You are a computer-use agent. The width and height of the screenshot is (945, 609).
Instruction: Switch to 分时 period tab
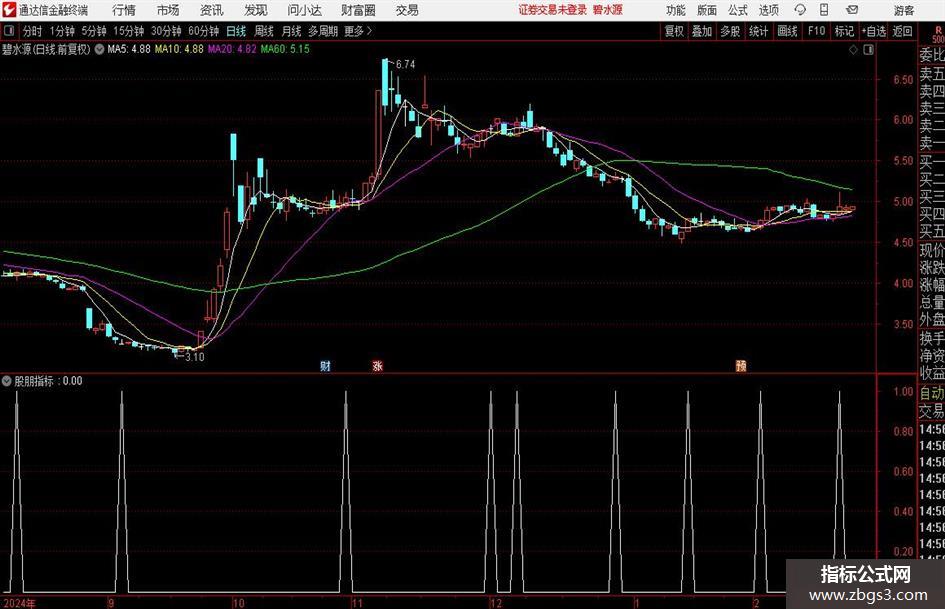pyautogui.click(x=33, y=31)
